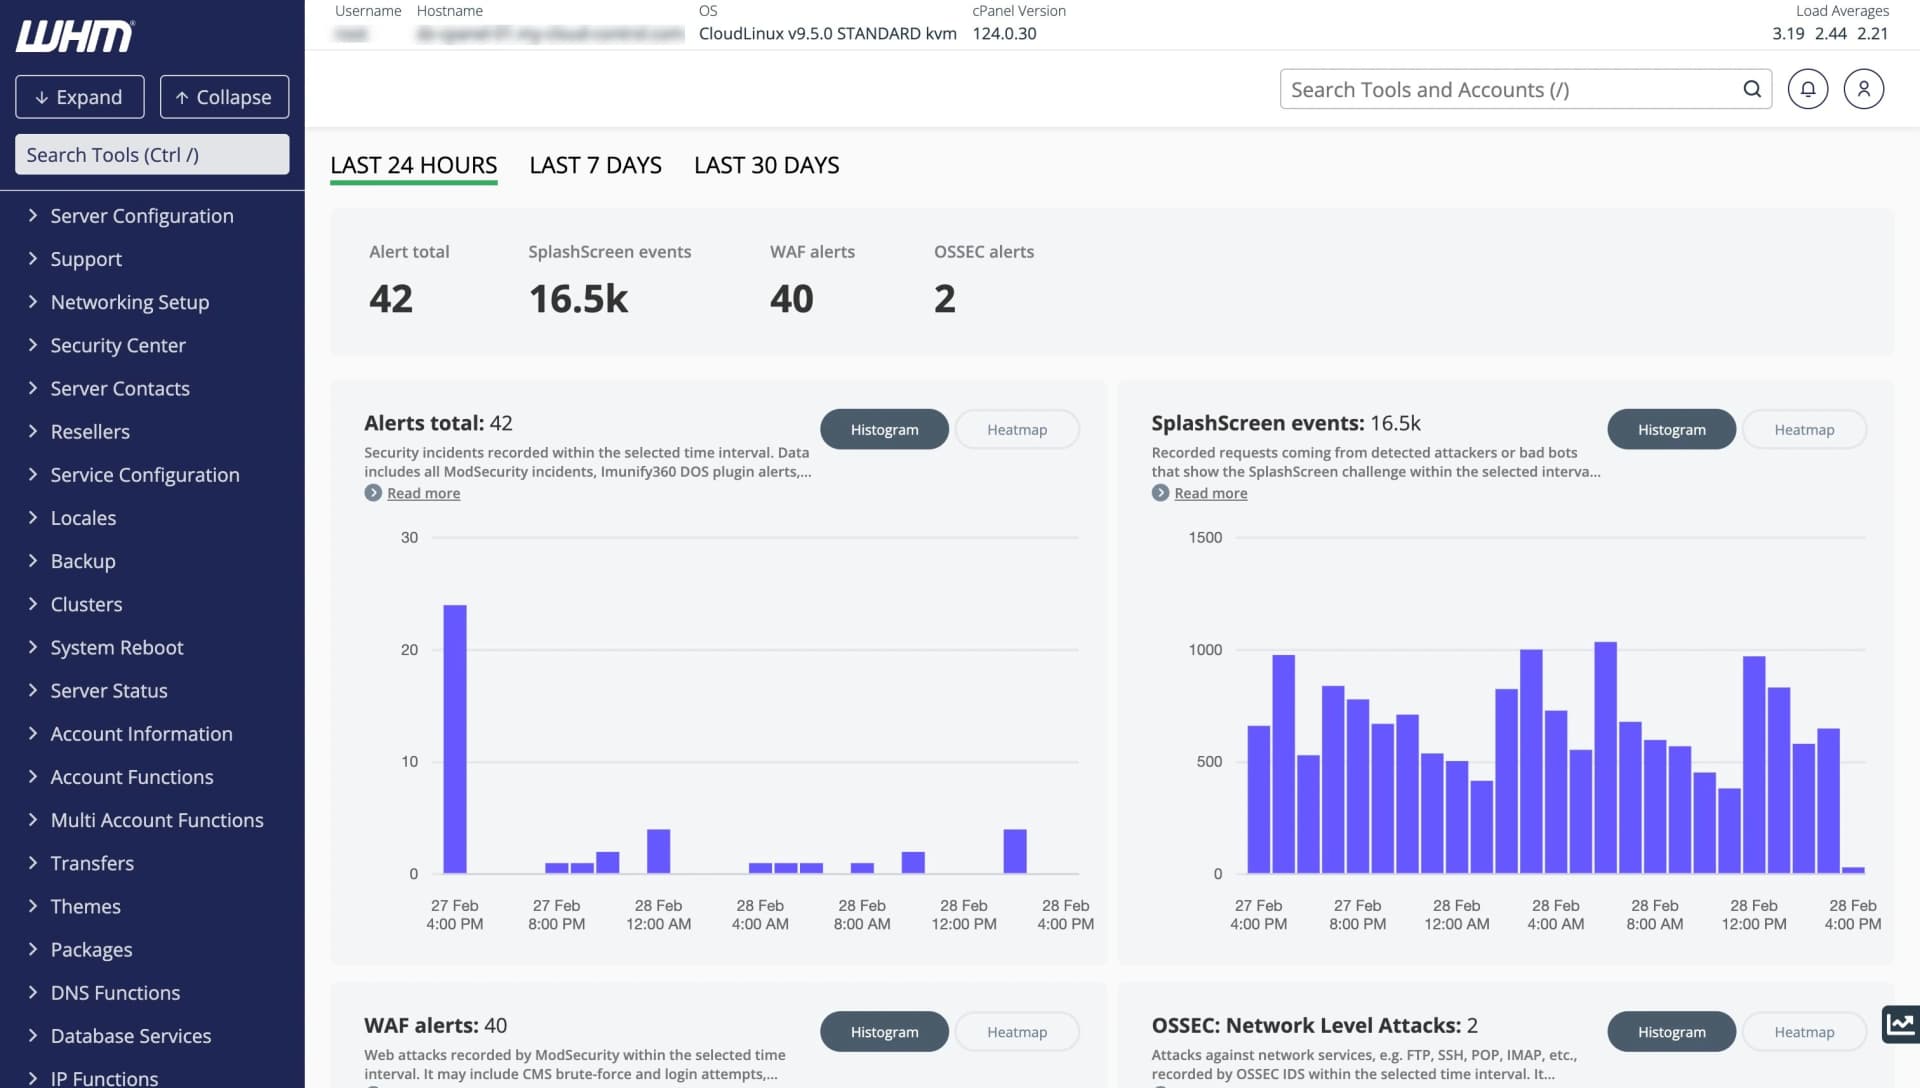Click Expand all sidebar sections
1920x1088 pixels.
tap(80, 97)
